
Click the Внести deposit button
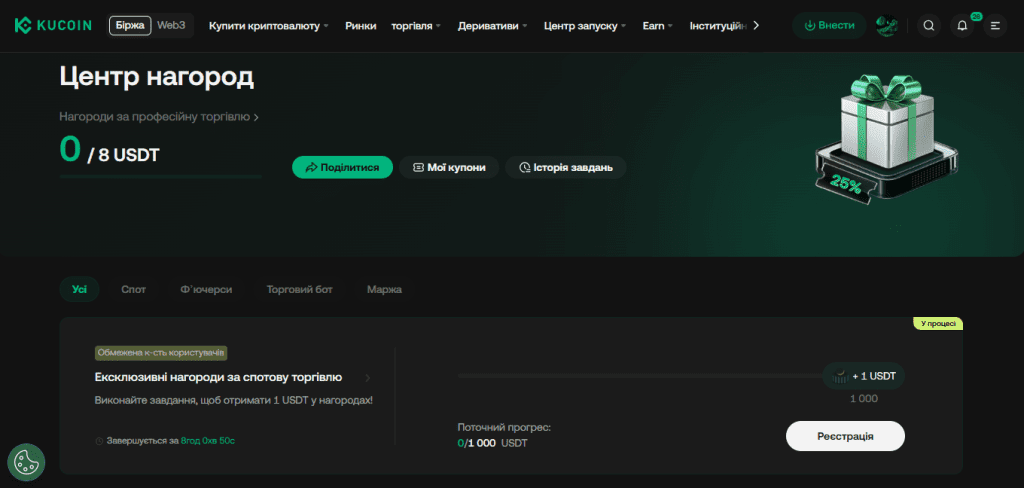pyautogui.click(x=829, y=25)
